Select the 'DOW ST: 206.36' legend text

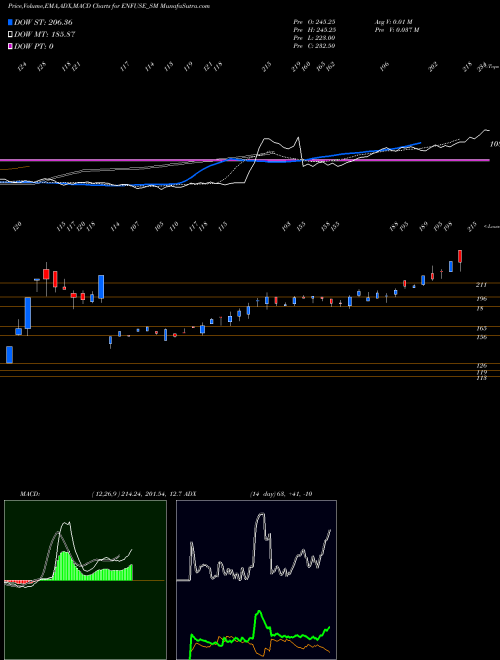43,22
